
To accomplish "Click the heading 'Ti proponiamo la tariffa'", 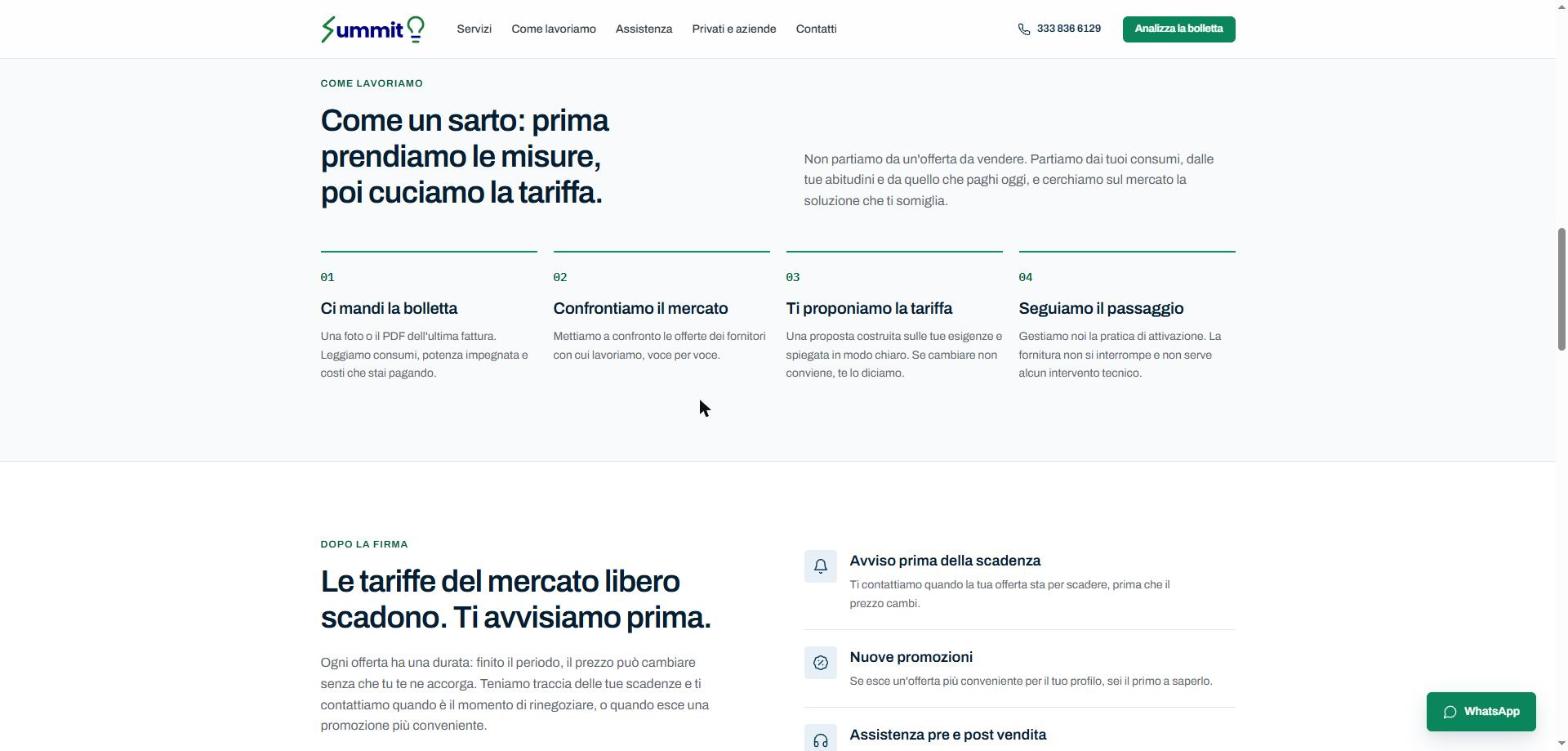I will (x=869, y=308).
